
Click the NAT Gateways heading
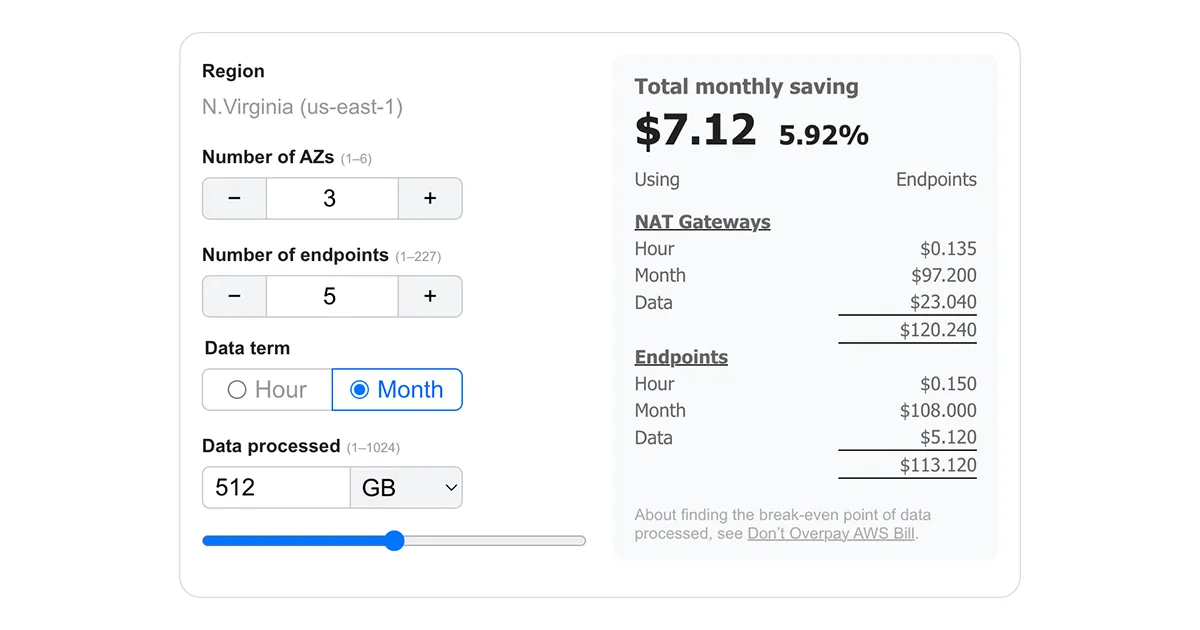pyautogui.click(x=703, y=222)
